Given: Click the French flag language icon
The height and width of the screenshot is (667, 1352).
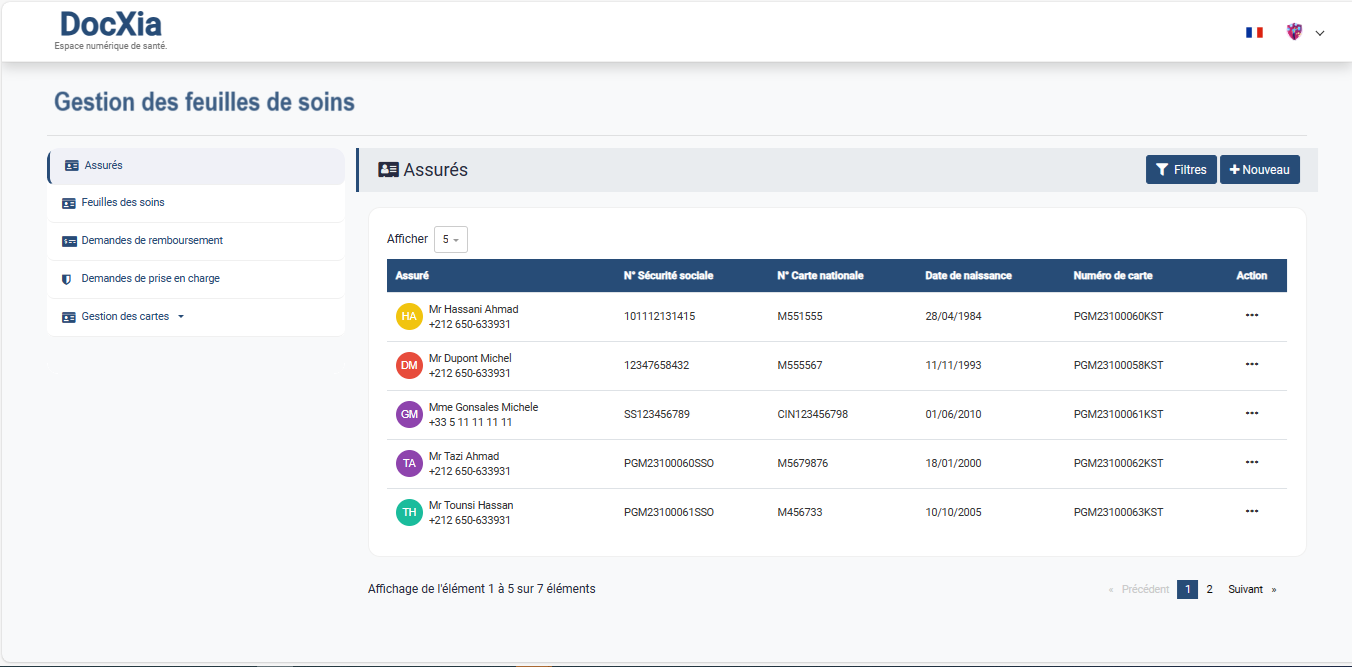Looking at the screenshot, I should (x=1254, y=33).
